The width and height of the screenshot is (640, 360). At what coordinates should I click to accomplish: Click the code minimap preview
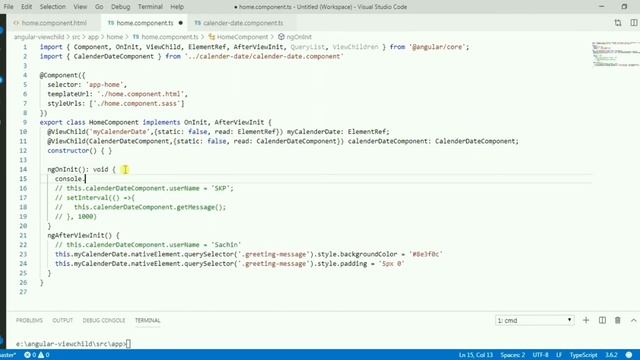click(616, 54)
